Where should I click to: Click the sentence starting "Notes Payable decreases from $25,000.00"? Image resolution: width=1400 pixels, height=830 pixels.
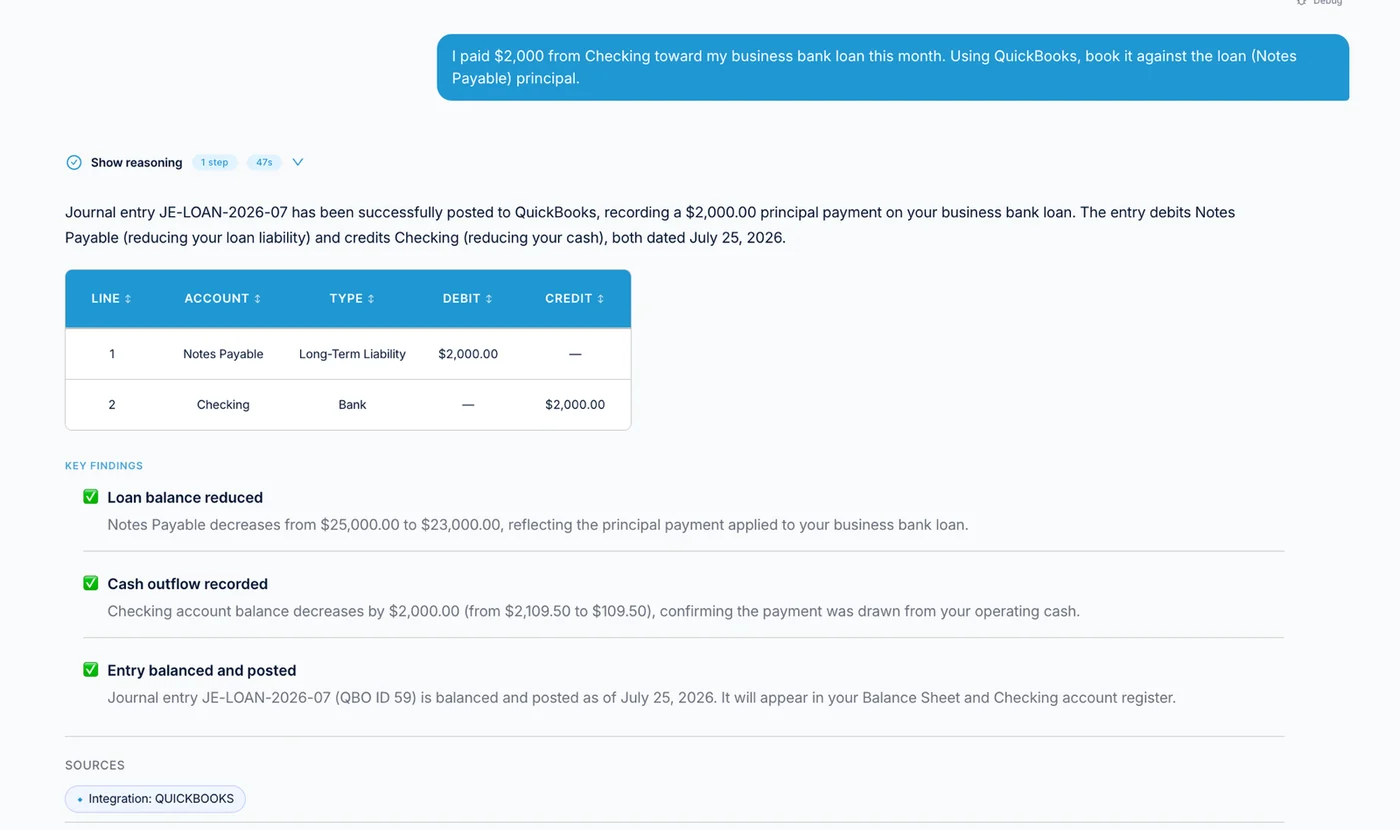point(537,524)
